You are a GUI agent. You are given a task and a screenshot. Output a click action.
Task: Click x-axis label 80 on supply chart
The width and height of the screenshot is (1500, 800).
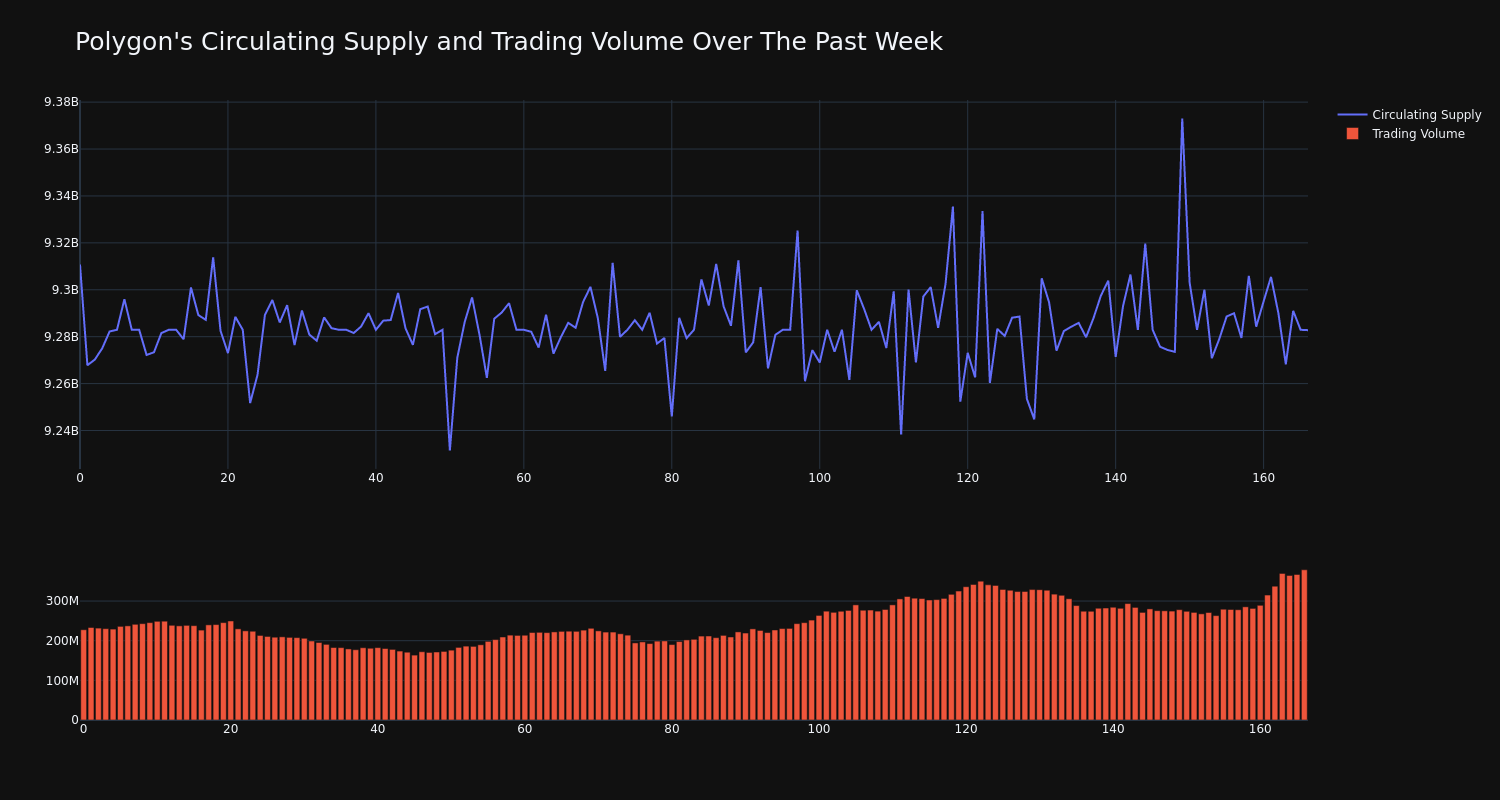click(672, 478)
